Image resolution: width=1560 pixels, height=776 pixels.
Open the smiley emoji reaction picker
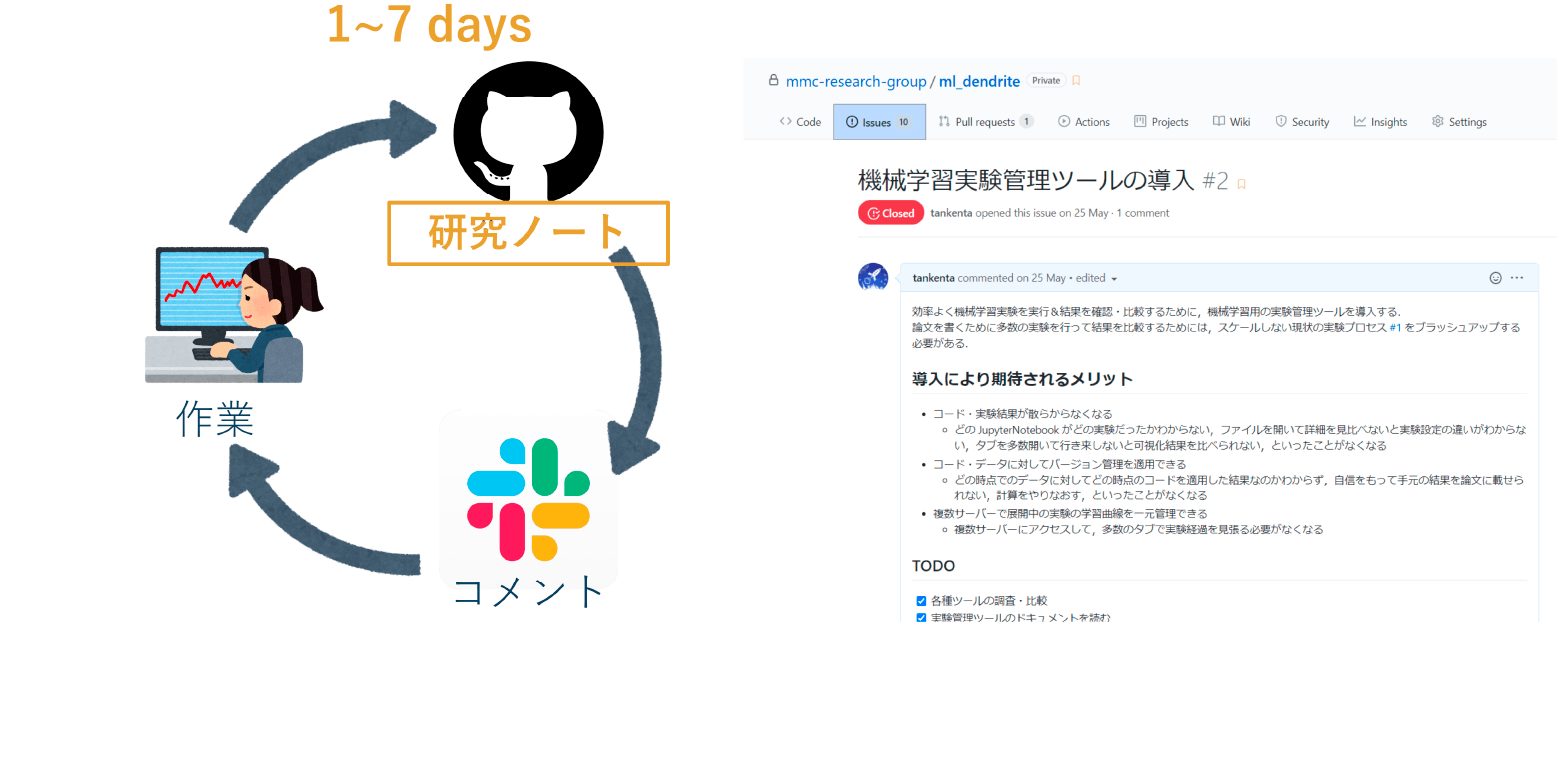(x=1495, y=278)
